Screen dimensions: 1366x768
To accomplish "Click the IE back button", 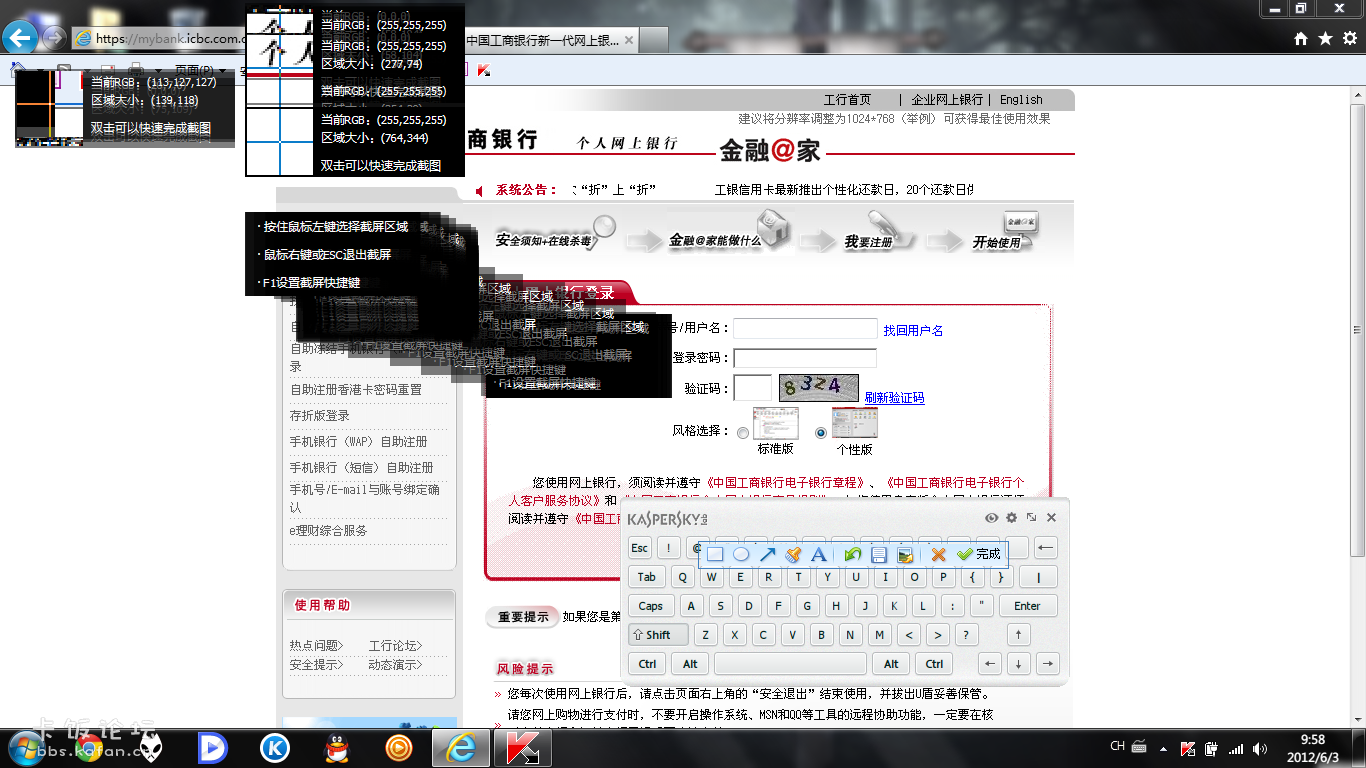I will click(20, 38).
